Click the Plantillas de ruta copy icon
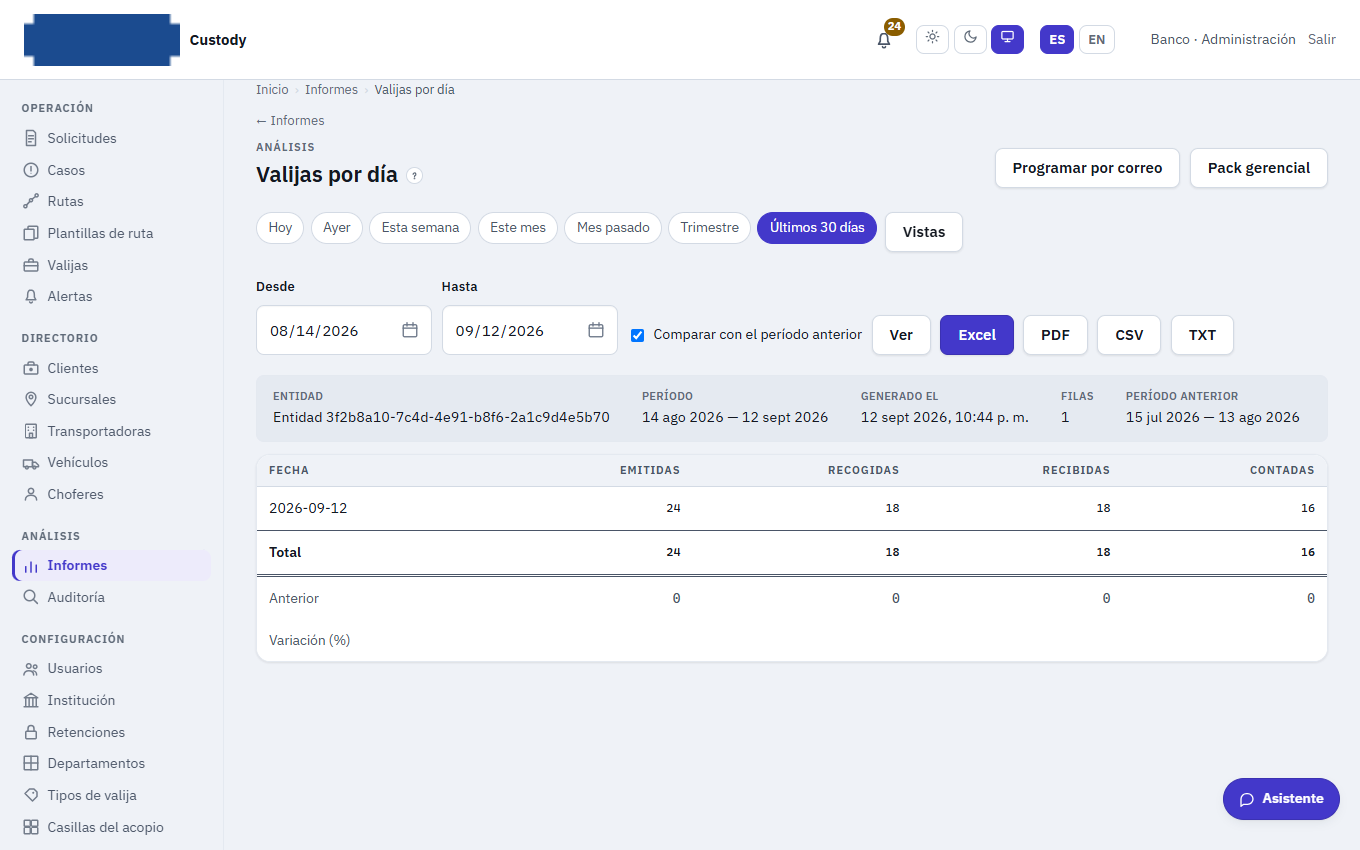Screen dimensions: 1360x850 click(30, 233)
